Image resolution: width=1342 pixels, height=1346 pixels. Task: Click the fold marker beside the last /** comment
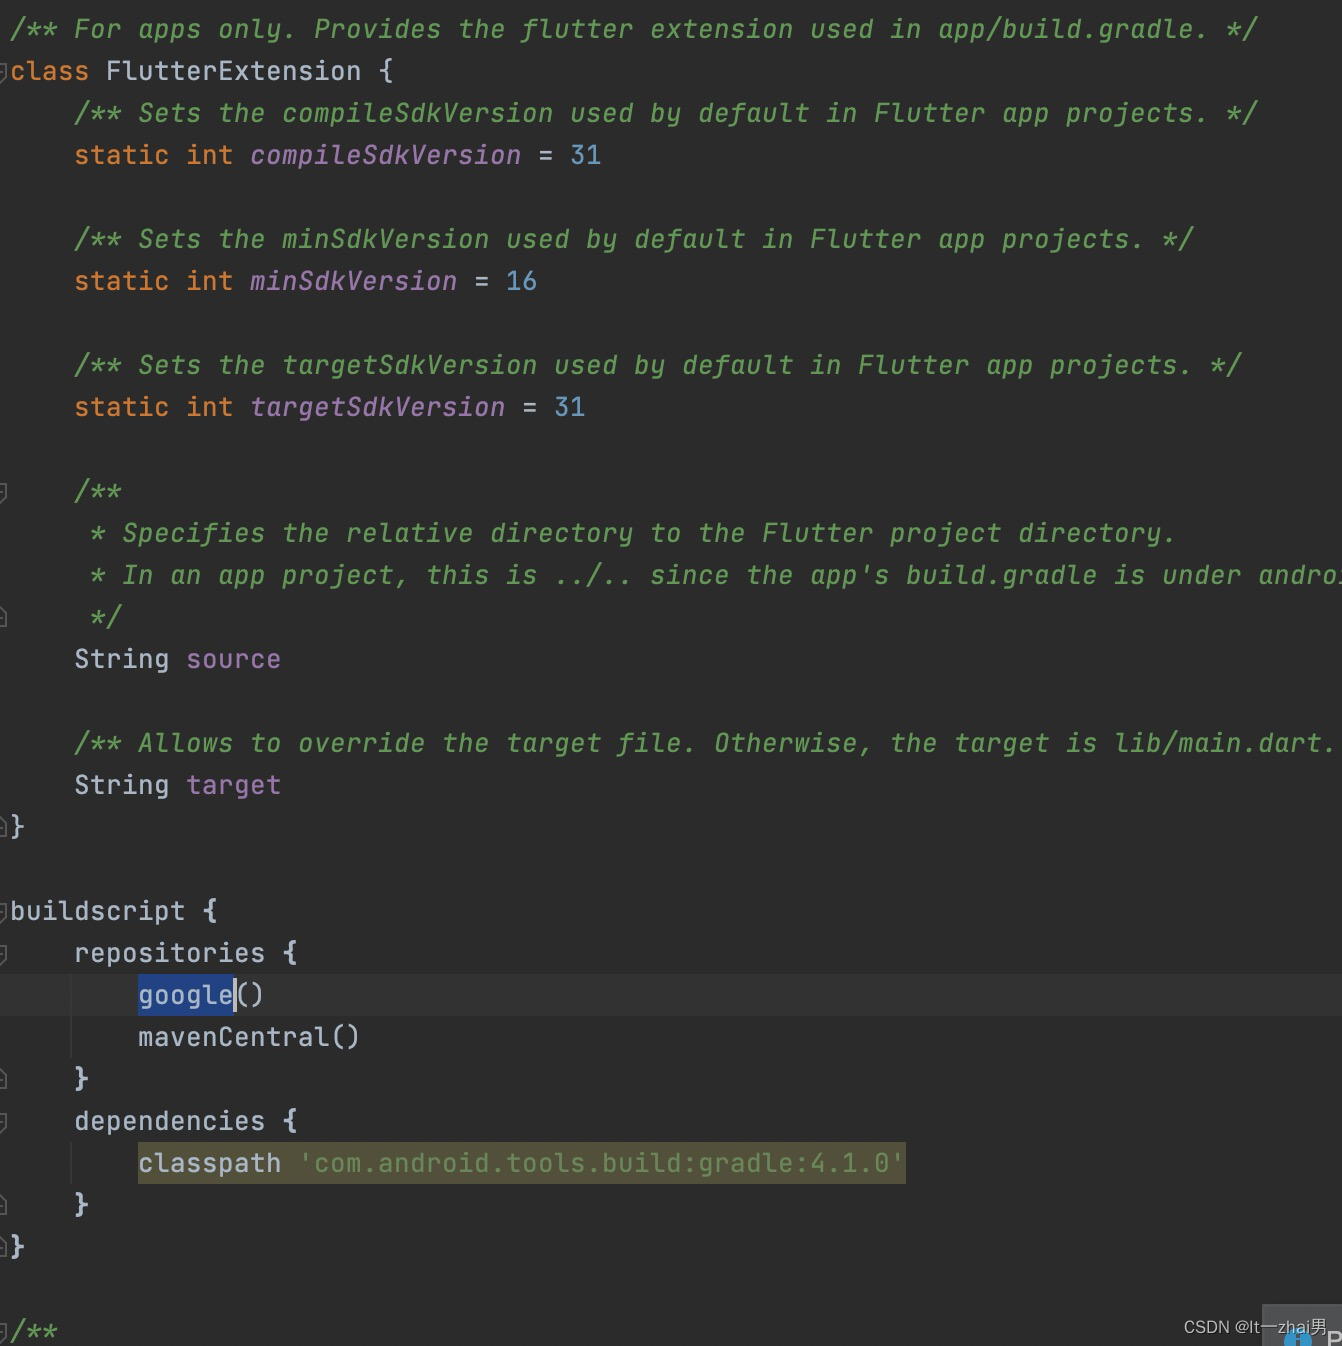(x=3, y=1332)
